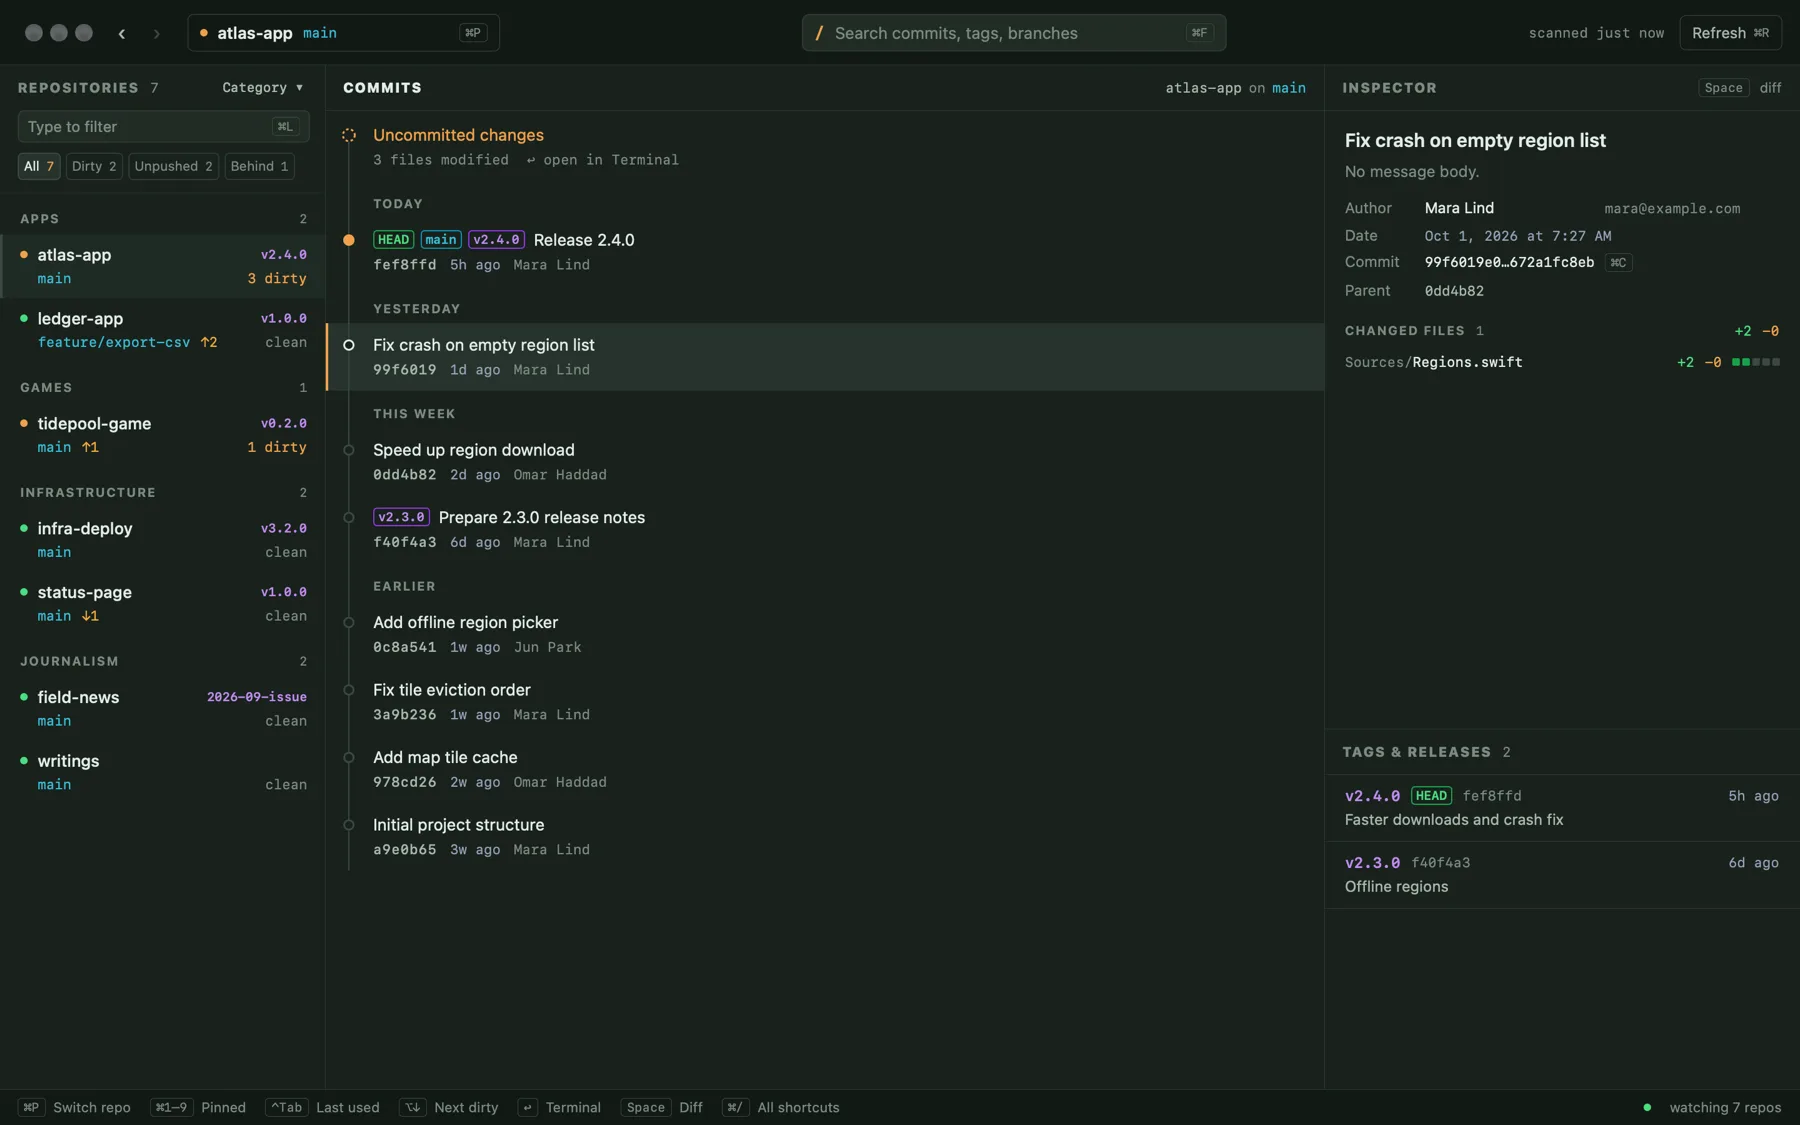This screenshot has height=1125, width=1800.
Task: Filter repositories by All
Action: click(39, 166)
